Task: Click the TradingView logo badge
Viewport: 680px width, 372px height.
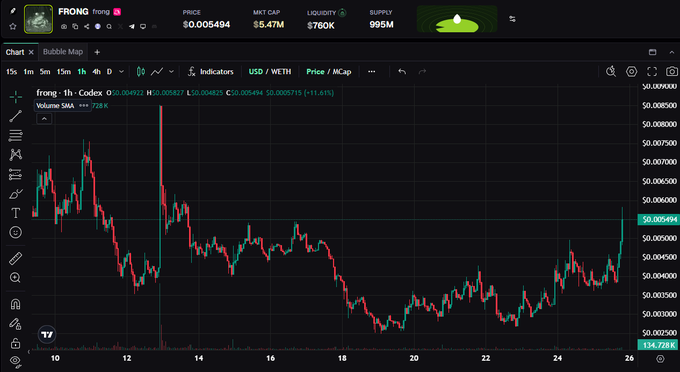Action: coord(47,334)
